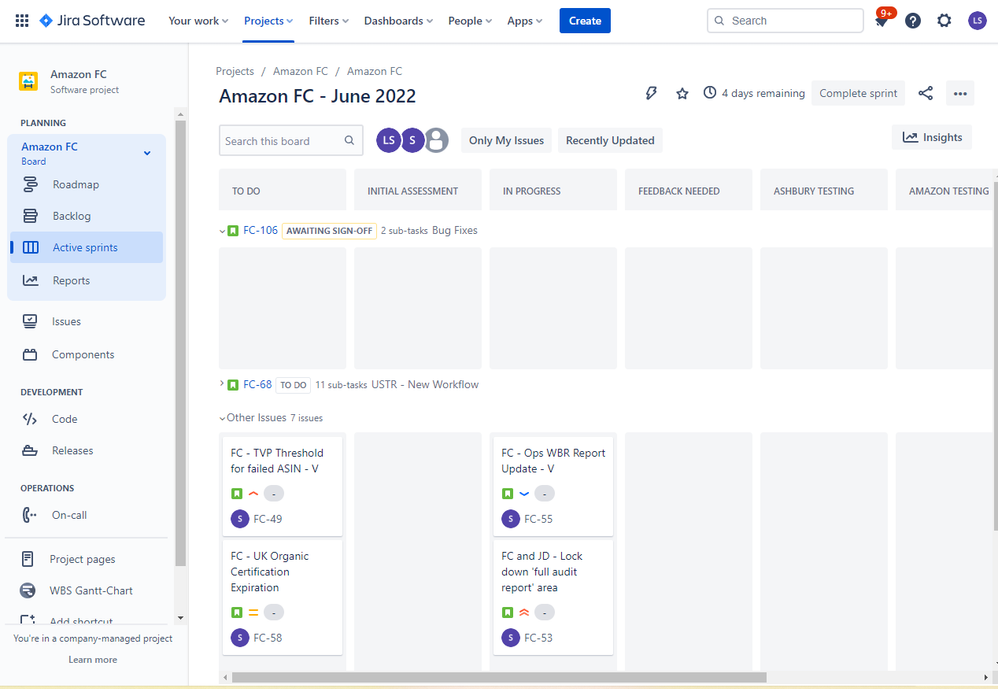
Task: Open Releases in the sidebar
Action: [85, 450]
